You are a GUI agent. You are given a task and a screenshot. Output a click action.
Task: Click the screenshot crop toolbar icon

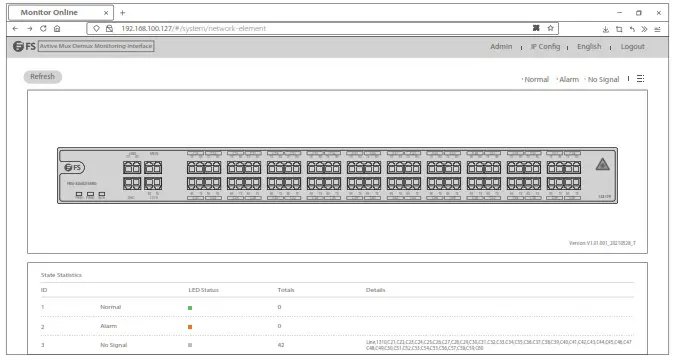[x=619, y=29]
